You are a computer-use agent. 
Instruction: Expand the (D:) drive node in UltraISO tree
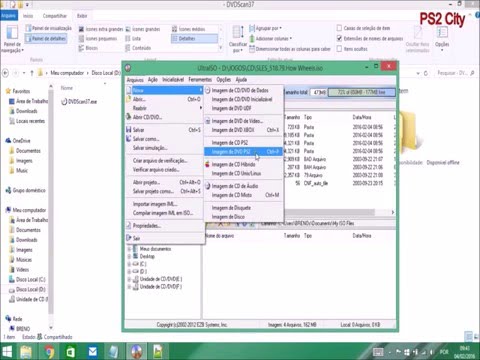(x=129, y=271)
